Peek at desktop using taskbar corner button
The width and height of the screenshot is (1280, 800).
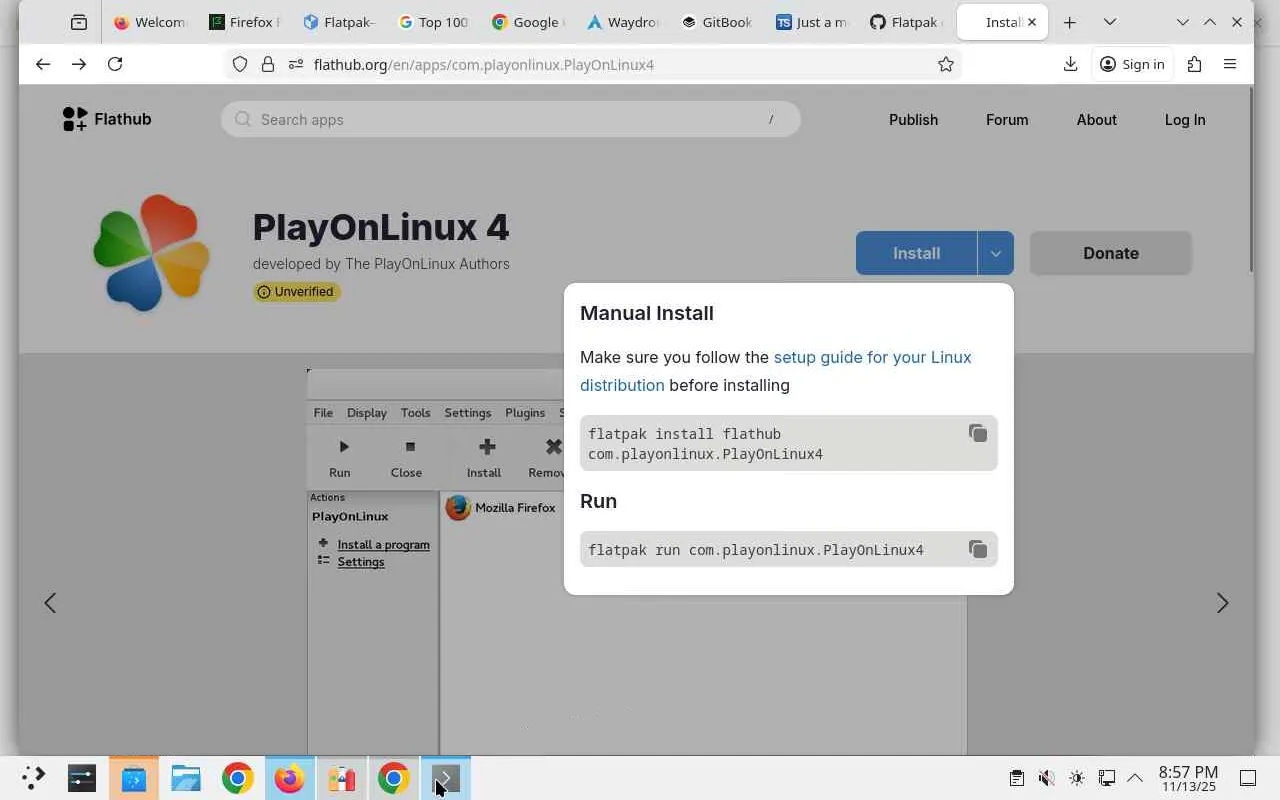1248,778
